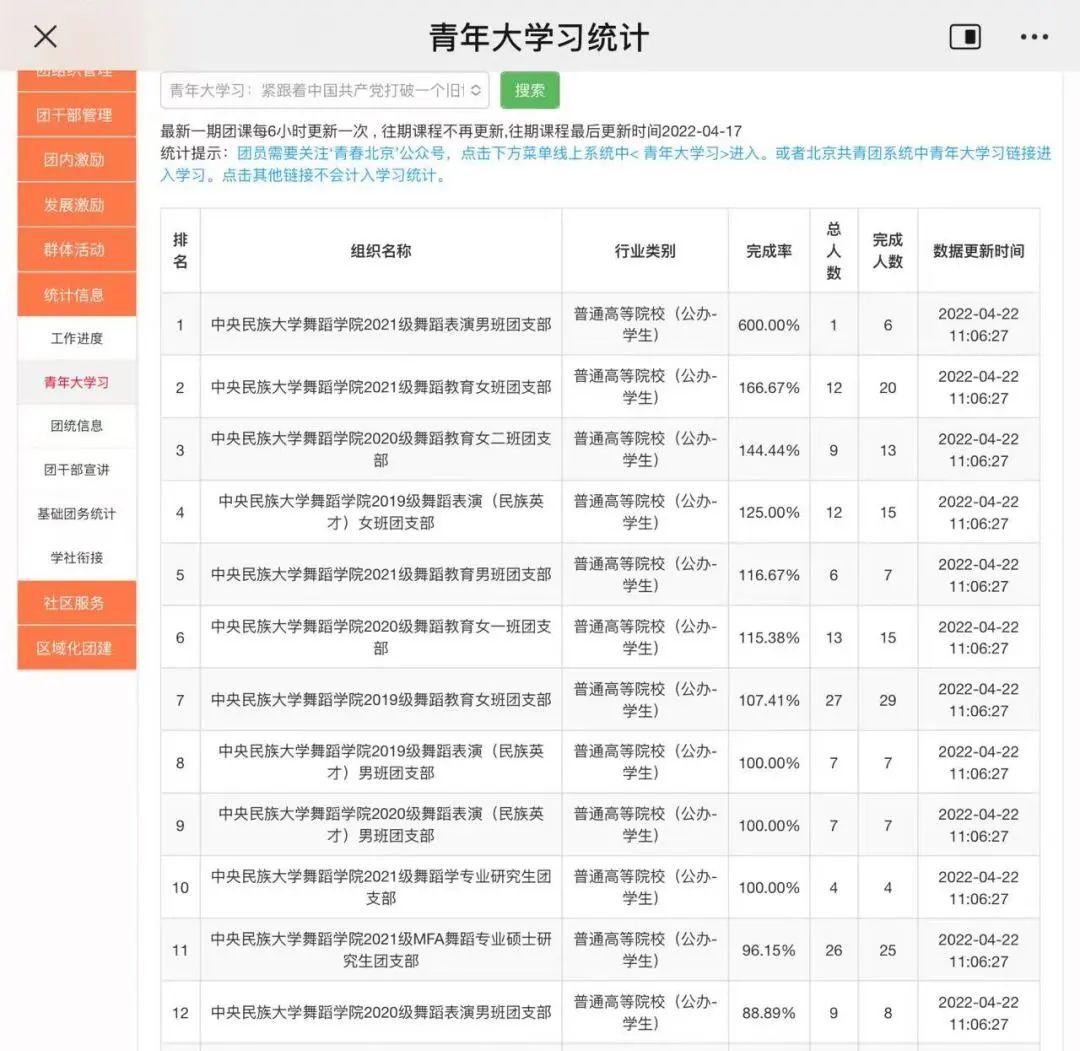Open 团干部管理 sidebar menu
Image resolution: width=1080 pixels, height=1051 pixels.
(76, 115)
